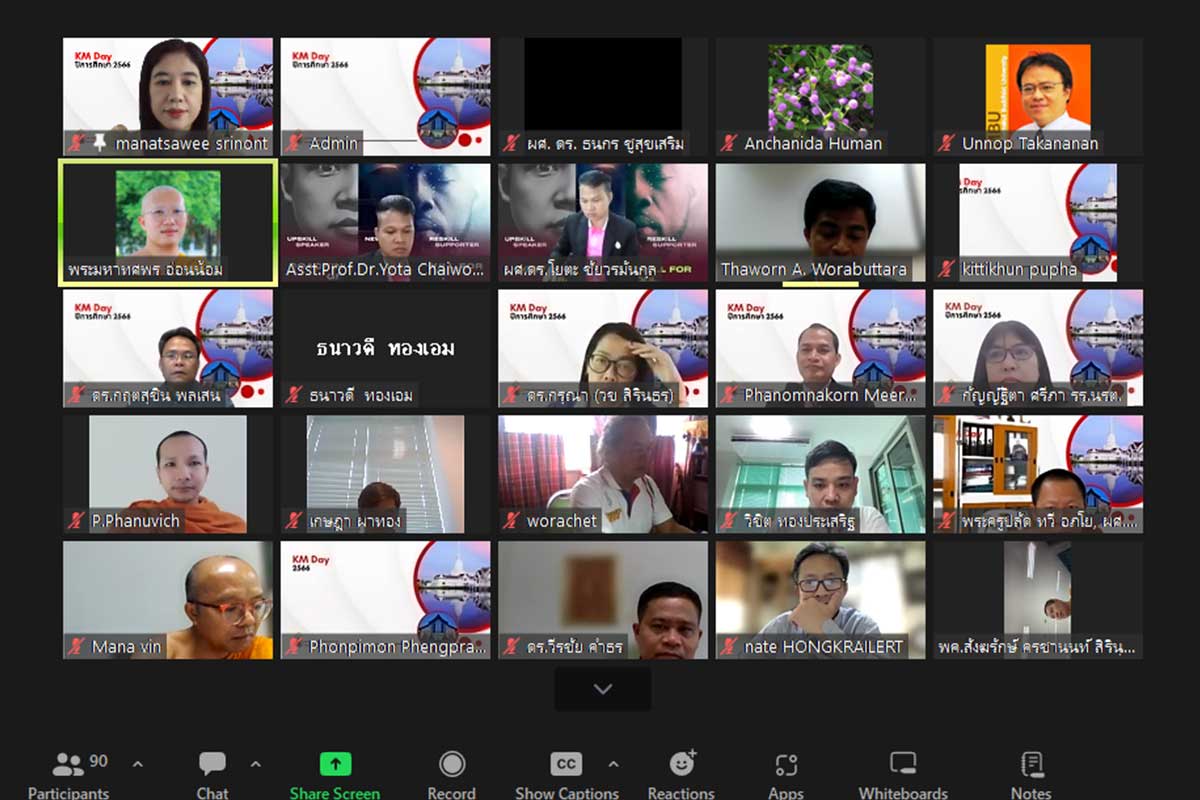Screen dimensions: 1200x800
Task: Open the Reactions emoji icon
Action: pyautogui.click(x=682, y=764)
